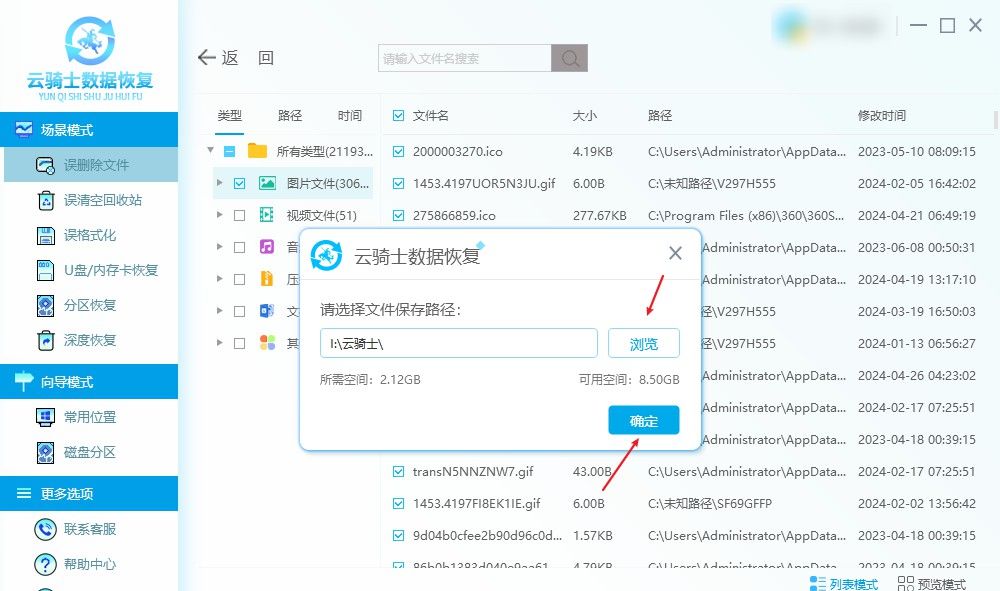This screenshot has width=1000, height=591.
Task: Click path C:\未知路径\SF69GFFP
Action: pyautogui.click(x=710, y=504)
